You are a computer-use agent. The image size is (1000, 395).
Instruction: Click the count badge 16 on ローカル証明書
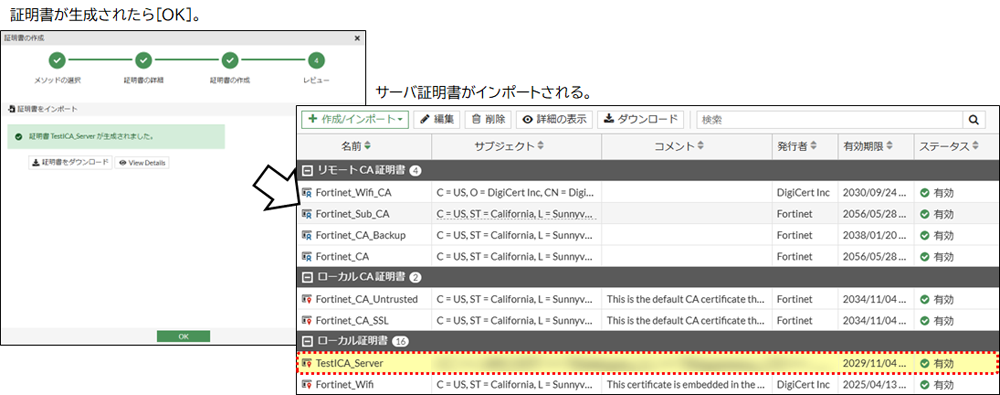point(401,341)
